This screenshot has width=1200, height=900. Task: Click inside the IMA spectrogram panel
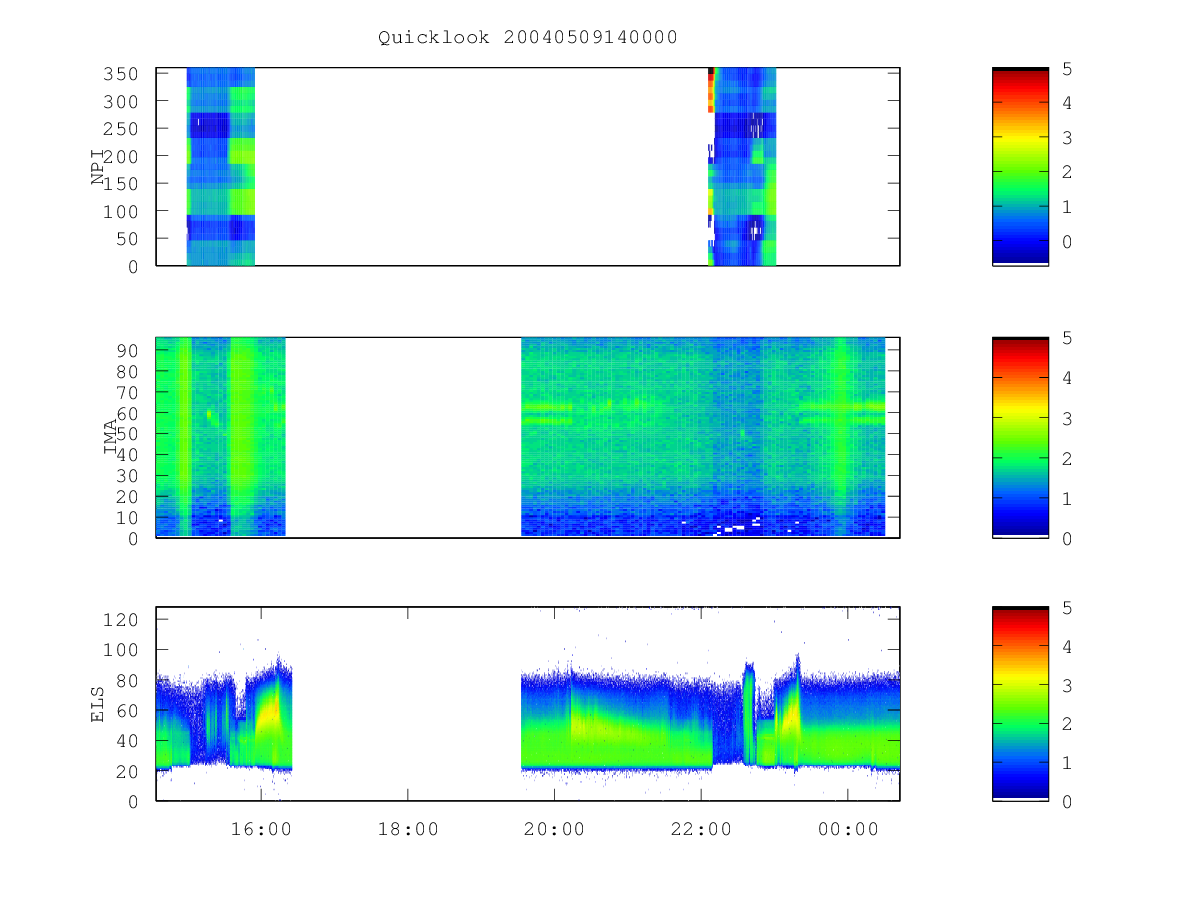(x=528, y=437)
